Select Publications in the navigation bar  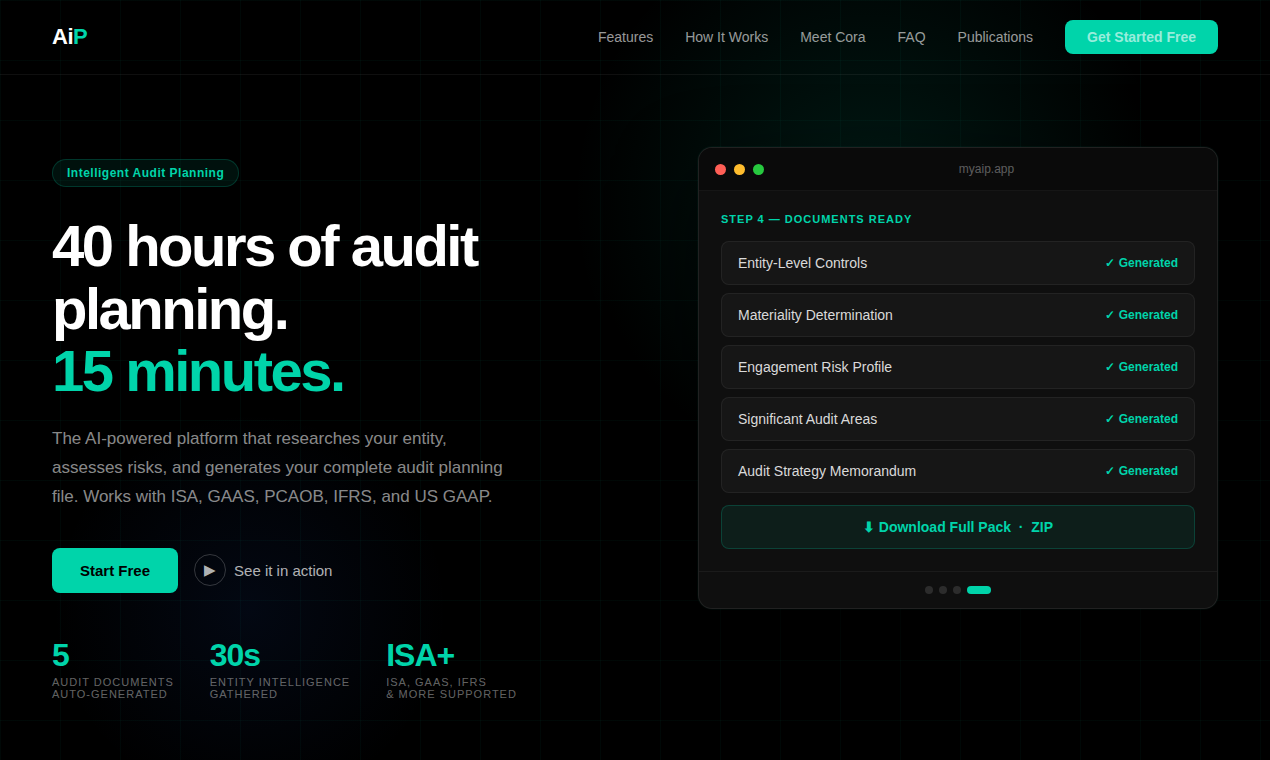[995, 37]
